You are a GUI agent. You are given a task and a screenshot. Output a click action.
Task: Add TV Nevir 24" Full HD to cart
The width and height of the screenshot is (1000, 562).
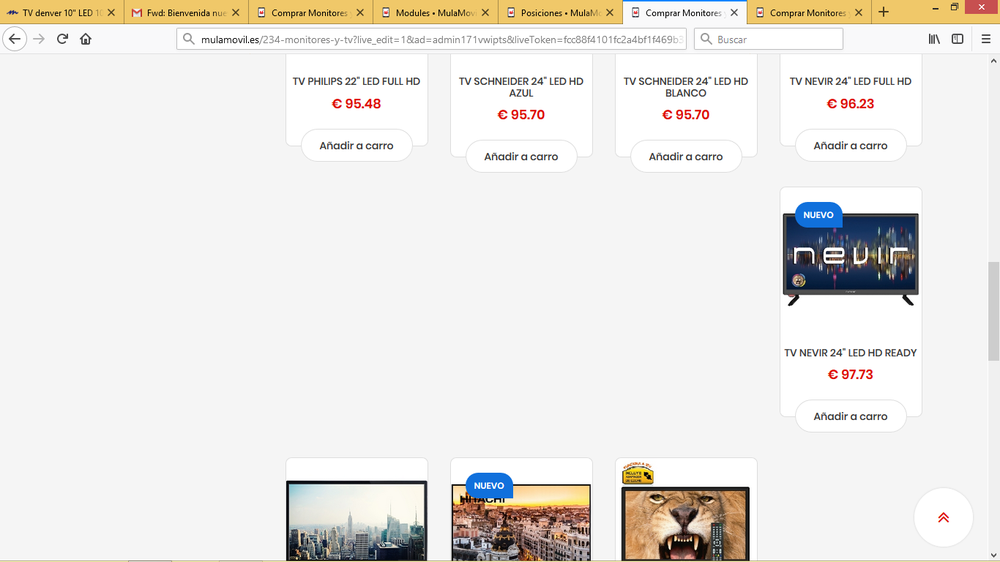(850, 145)
